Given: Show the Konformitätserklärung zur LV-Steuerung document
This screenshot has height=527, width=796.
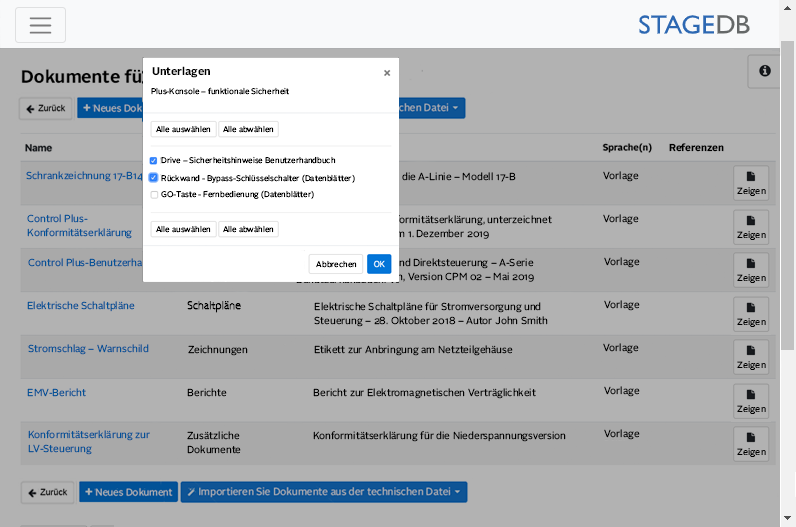Looking at the screenshot, I should click(750, 444).
